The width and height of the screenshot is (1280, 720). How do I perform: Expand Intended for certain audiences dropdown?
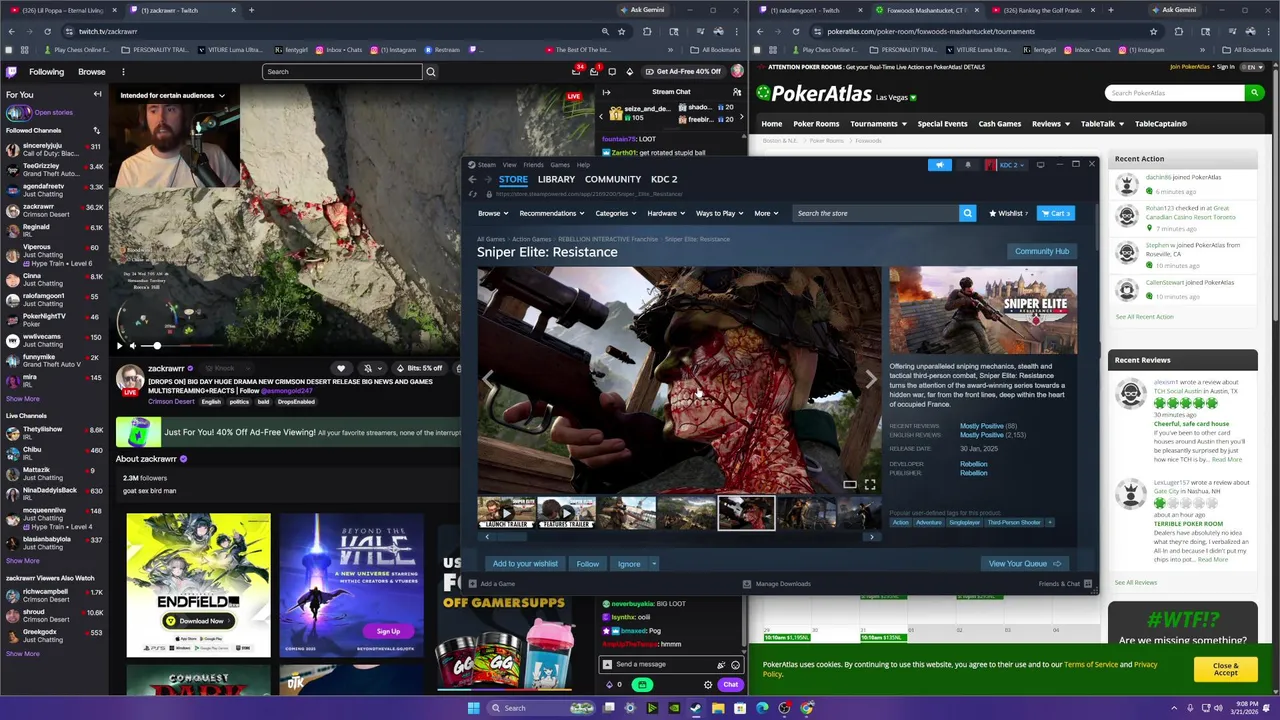click(172, 96)
